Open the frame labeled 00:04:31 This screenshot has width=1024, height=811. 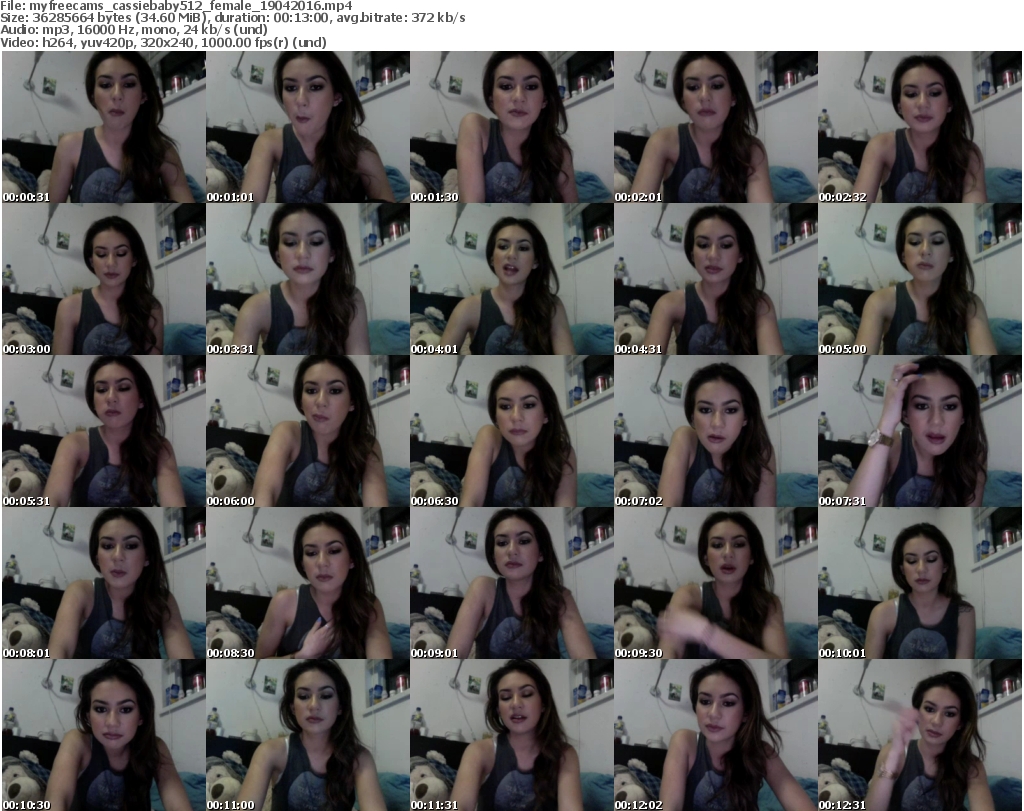(x=715, y=279)
